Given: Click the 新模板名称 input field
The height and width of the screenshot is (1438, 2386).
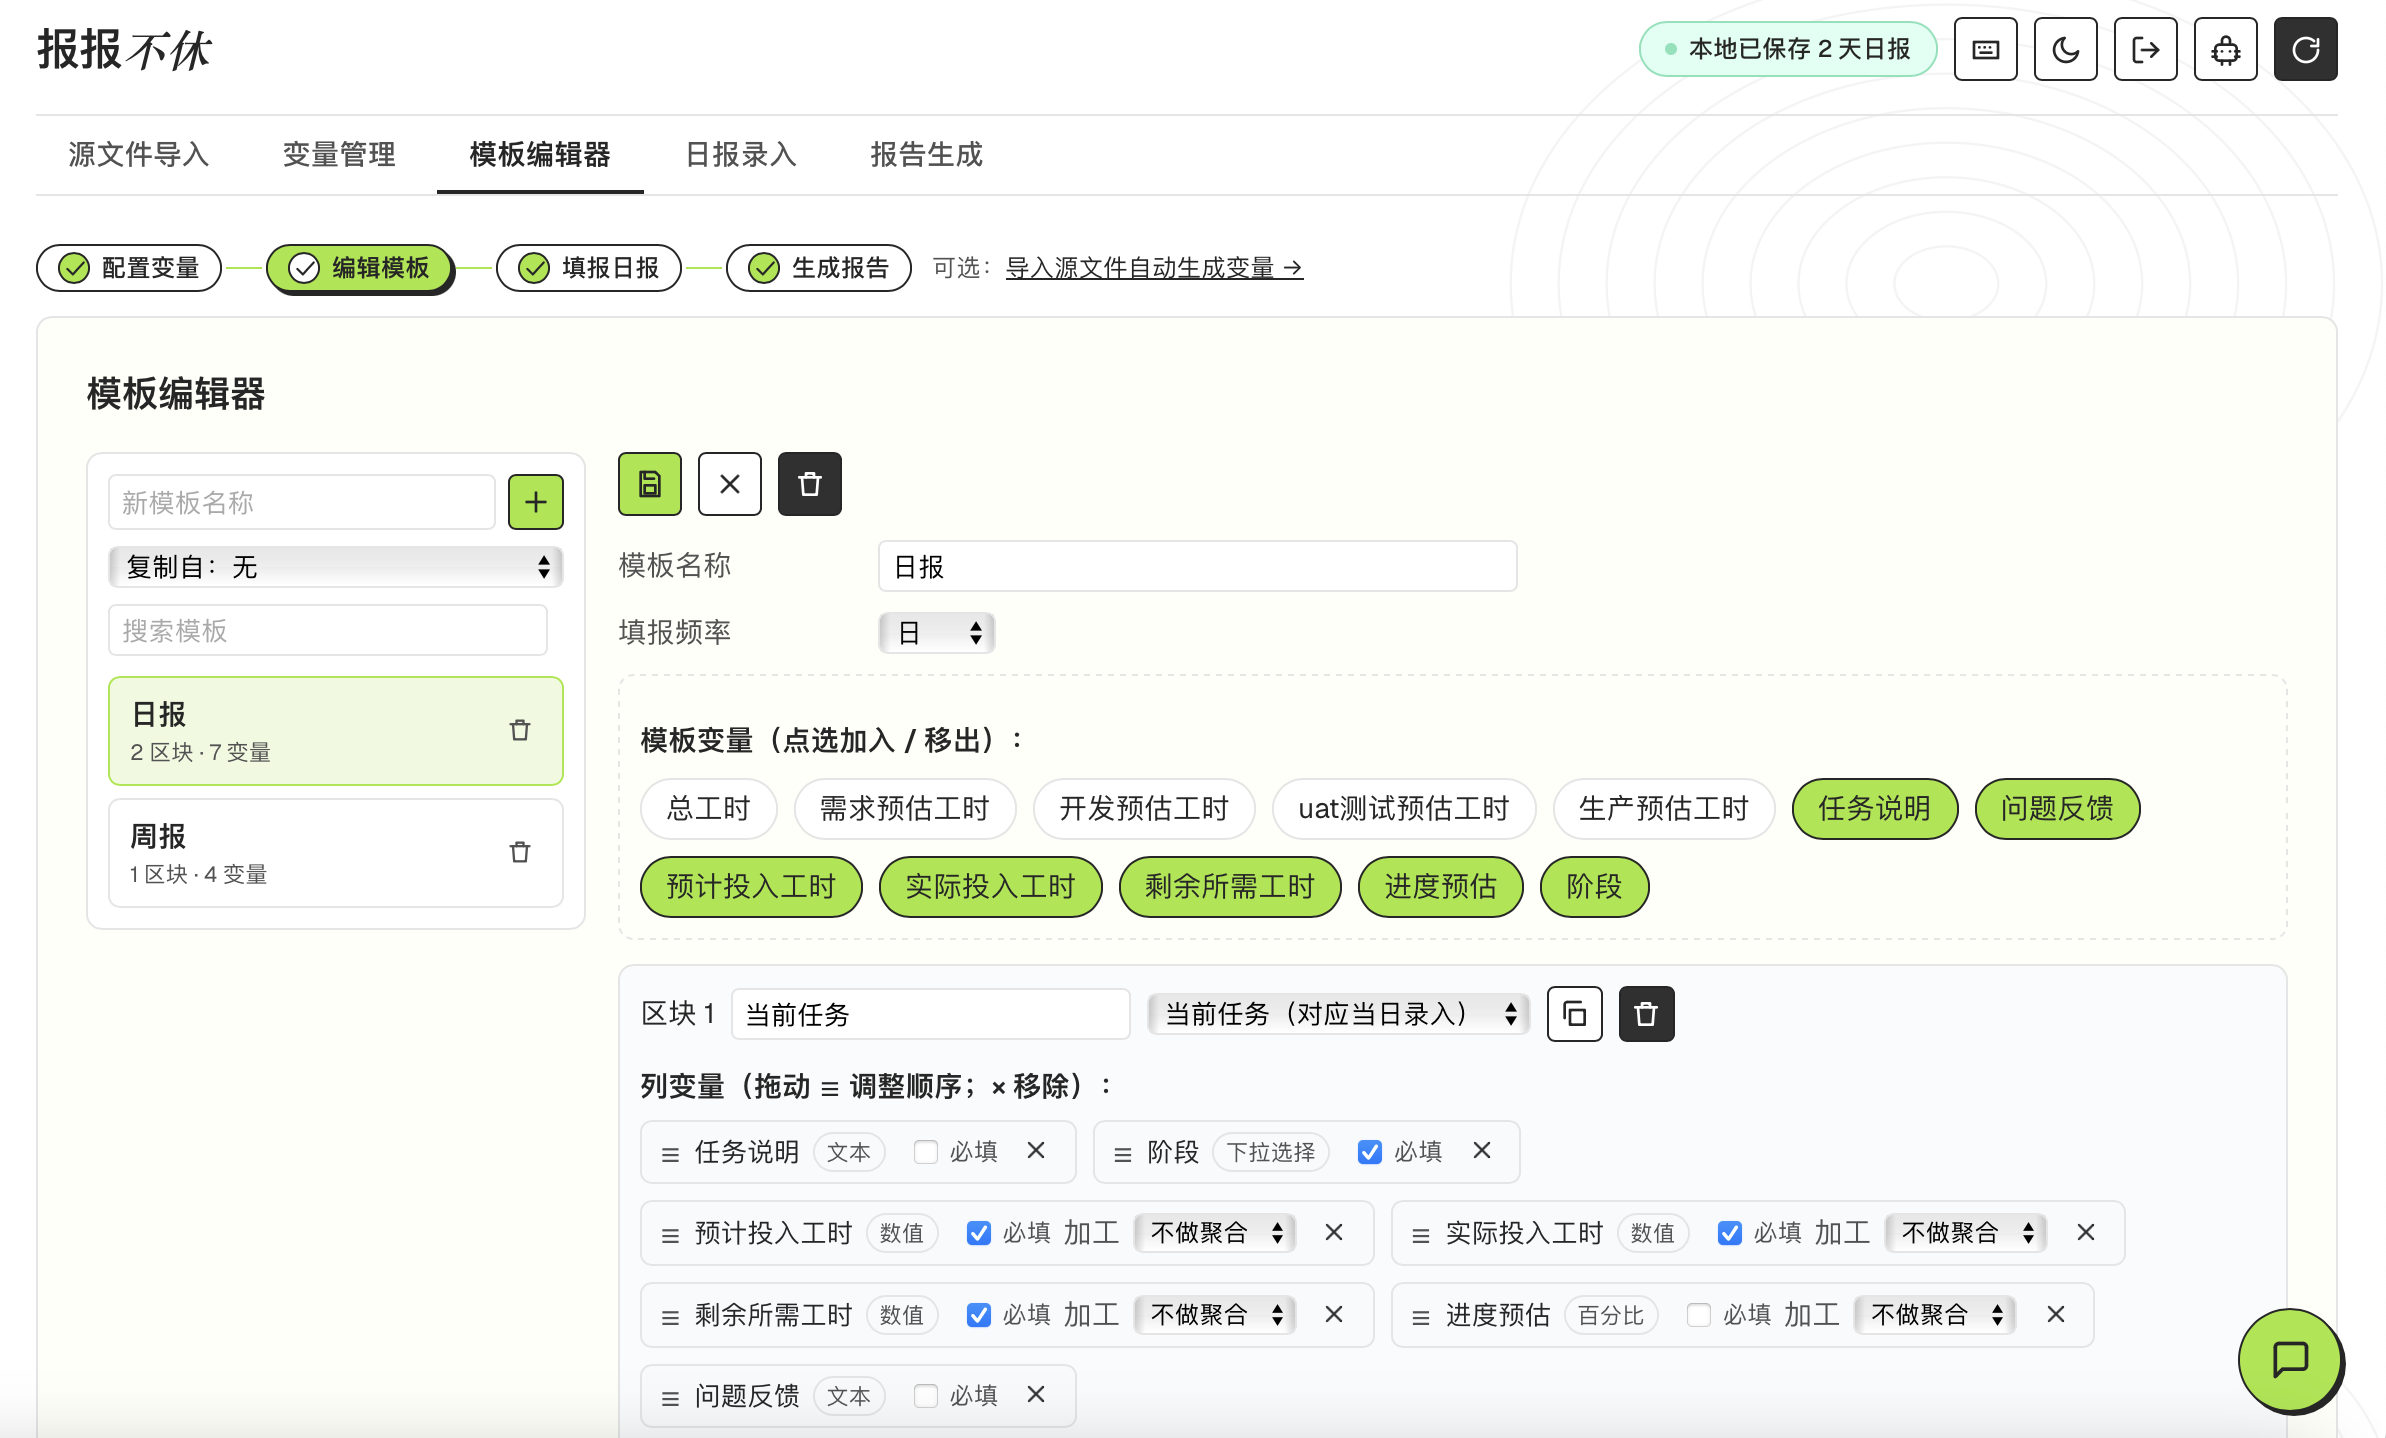Looking at the screenshot, I should tap(302, 502).
